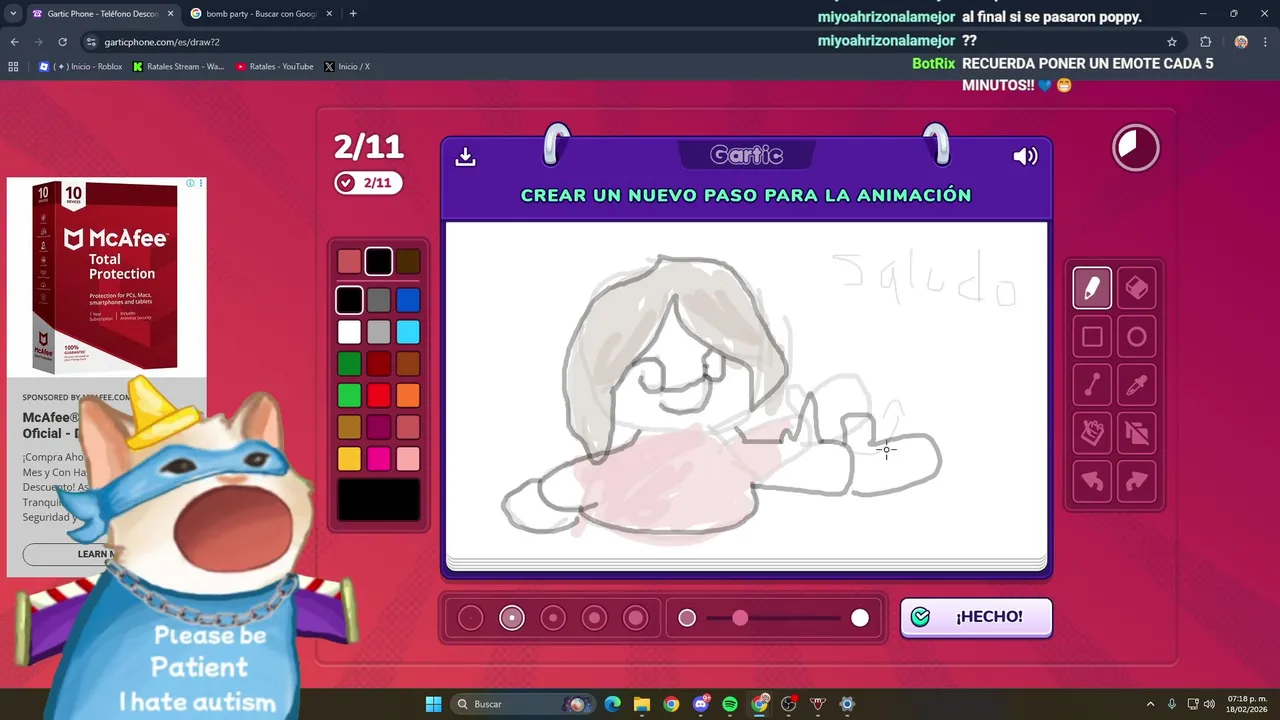Redo the last stroke
Screen dimensions: 1280x720
[x=1137, y=481]
